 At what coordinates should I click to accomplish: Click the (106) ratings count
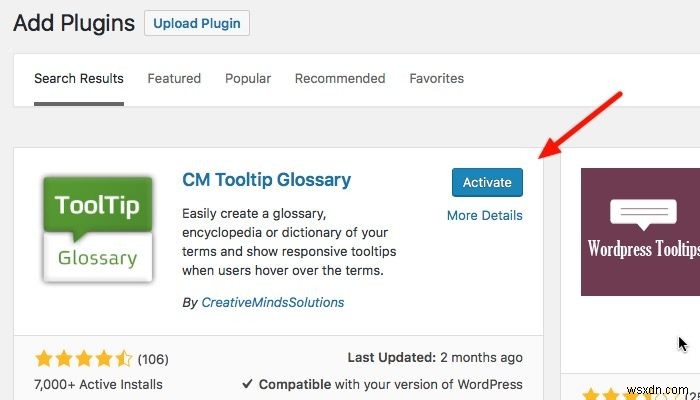(152, 358)
